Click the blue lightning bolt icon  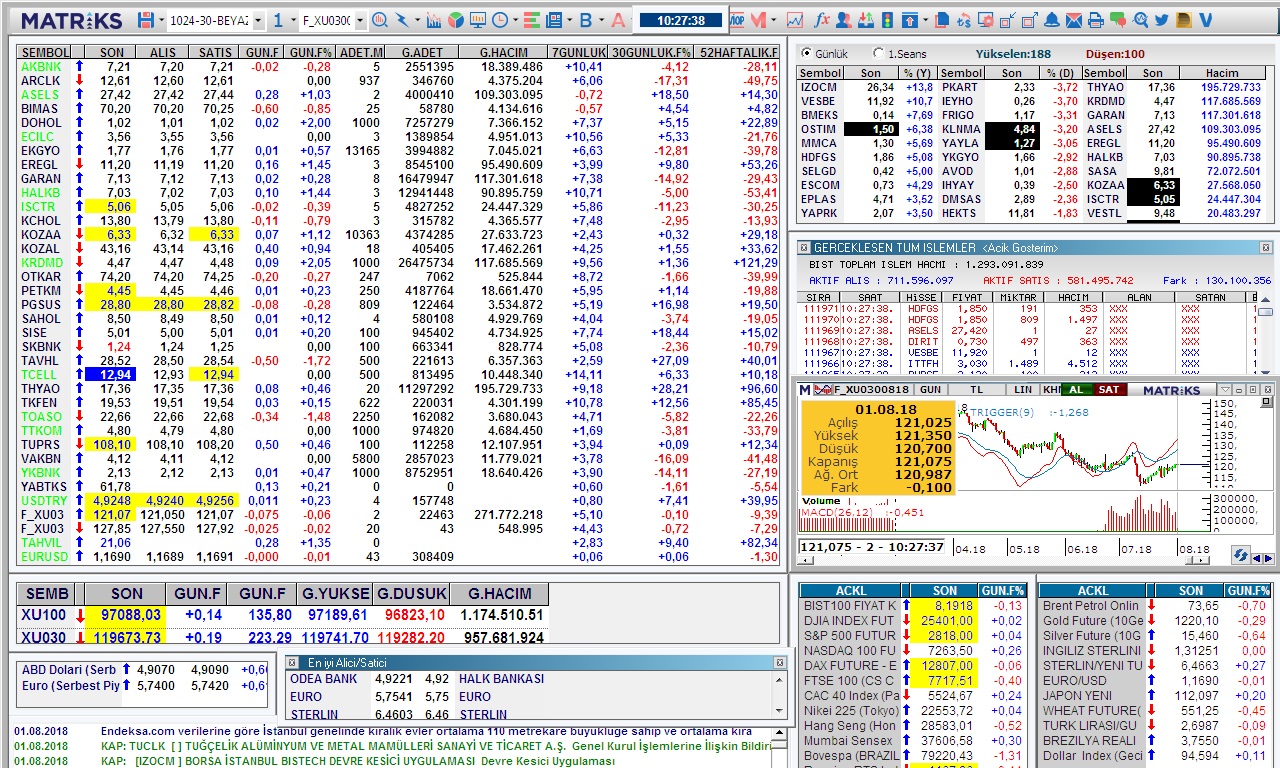(402, 20)
